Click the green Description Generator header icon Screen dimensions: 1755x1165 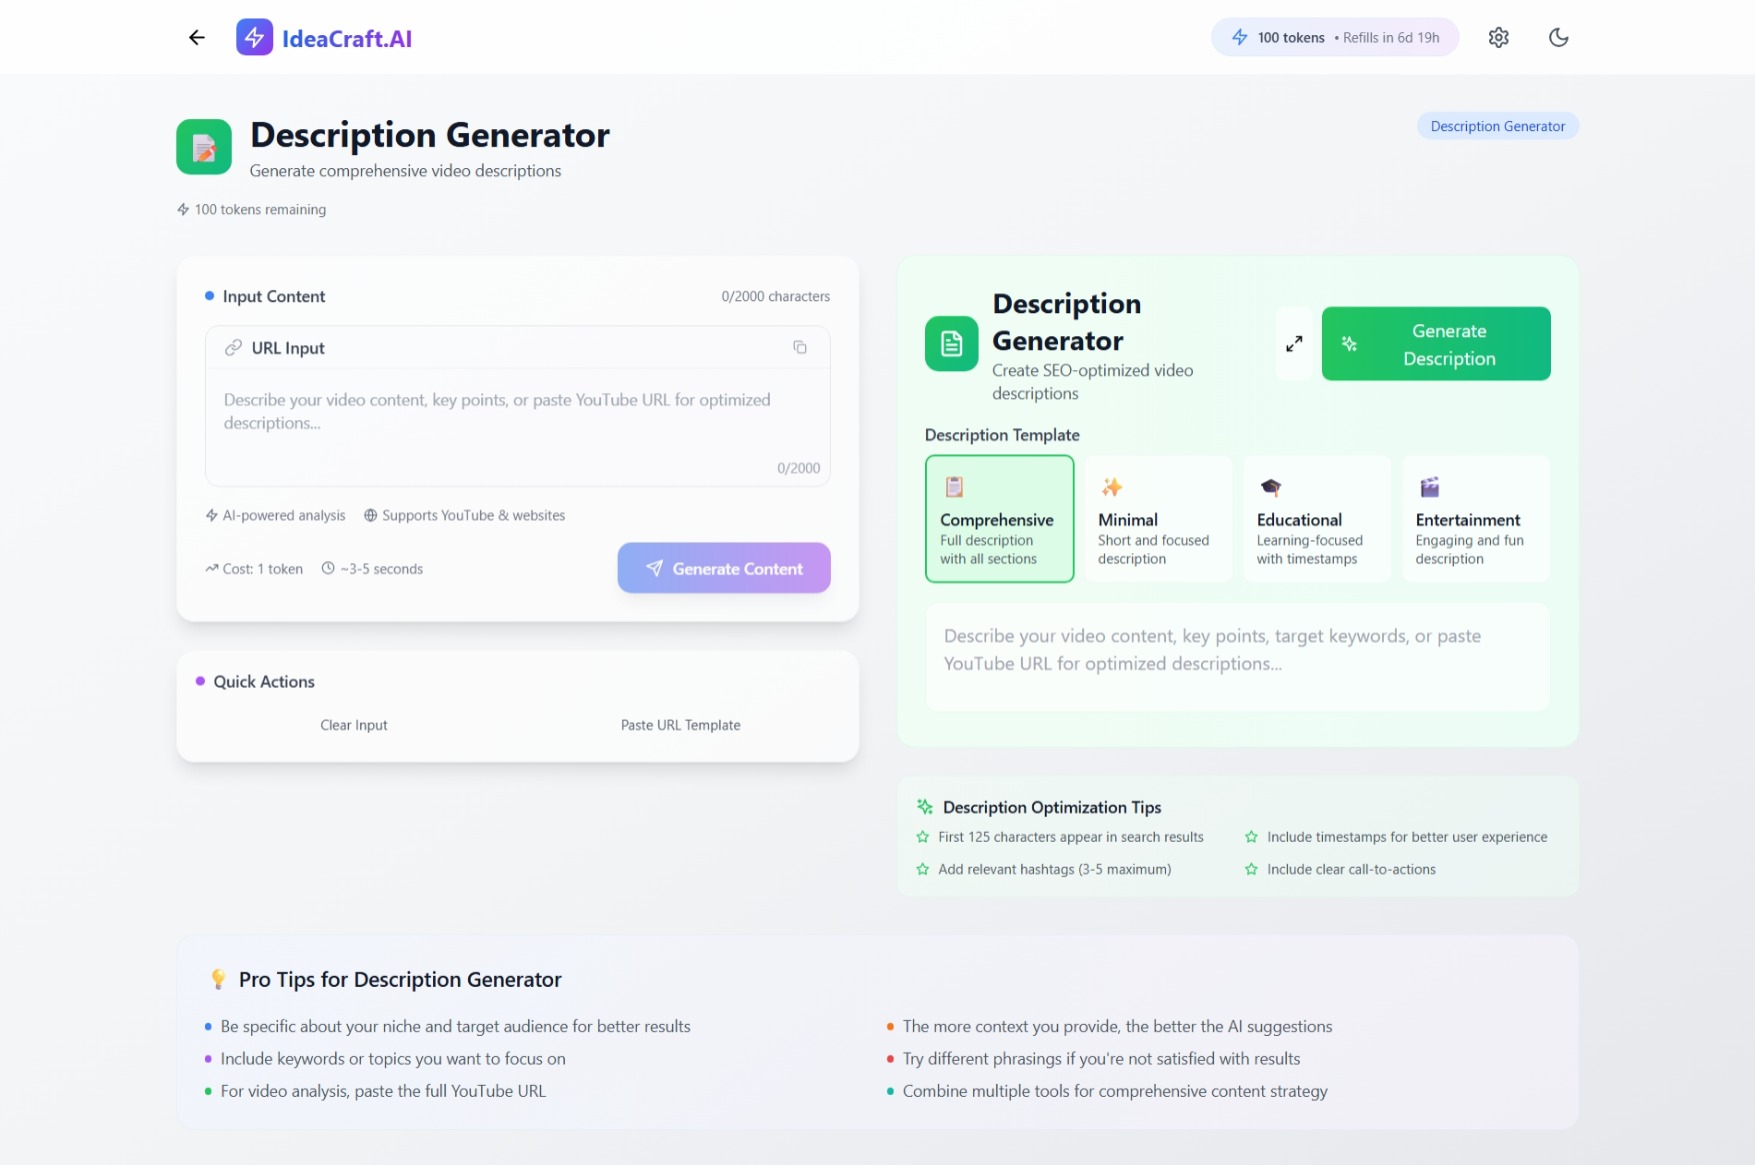click(x=204, y=147)
